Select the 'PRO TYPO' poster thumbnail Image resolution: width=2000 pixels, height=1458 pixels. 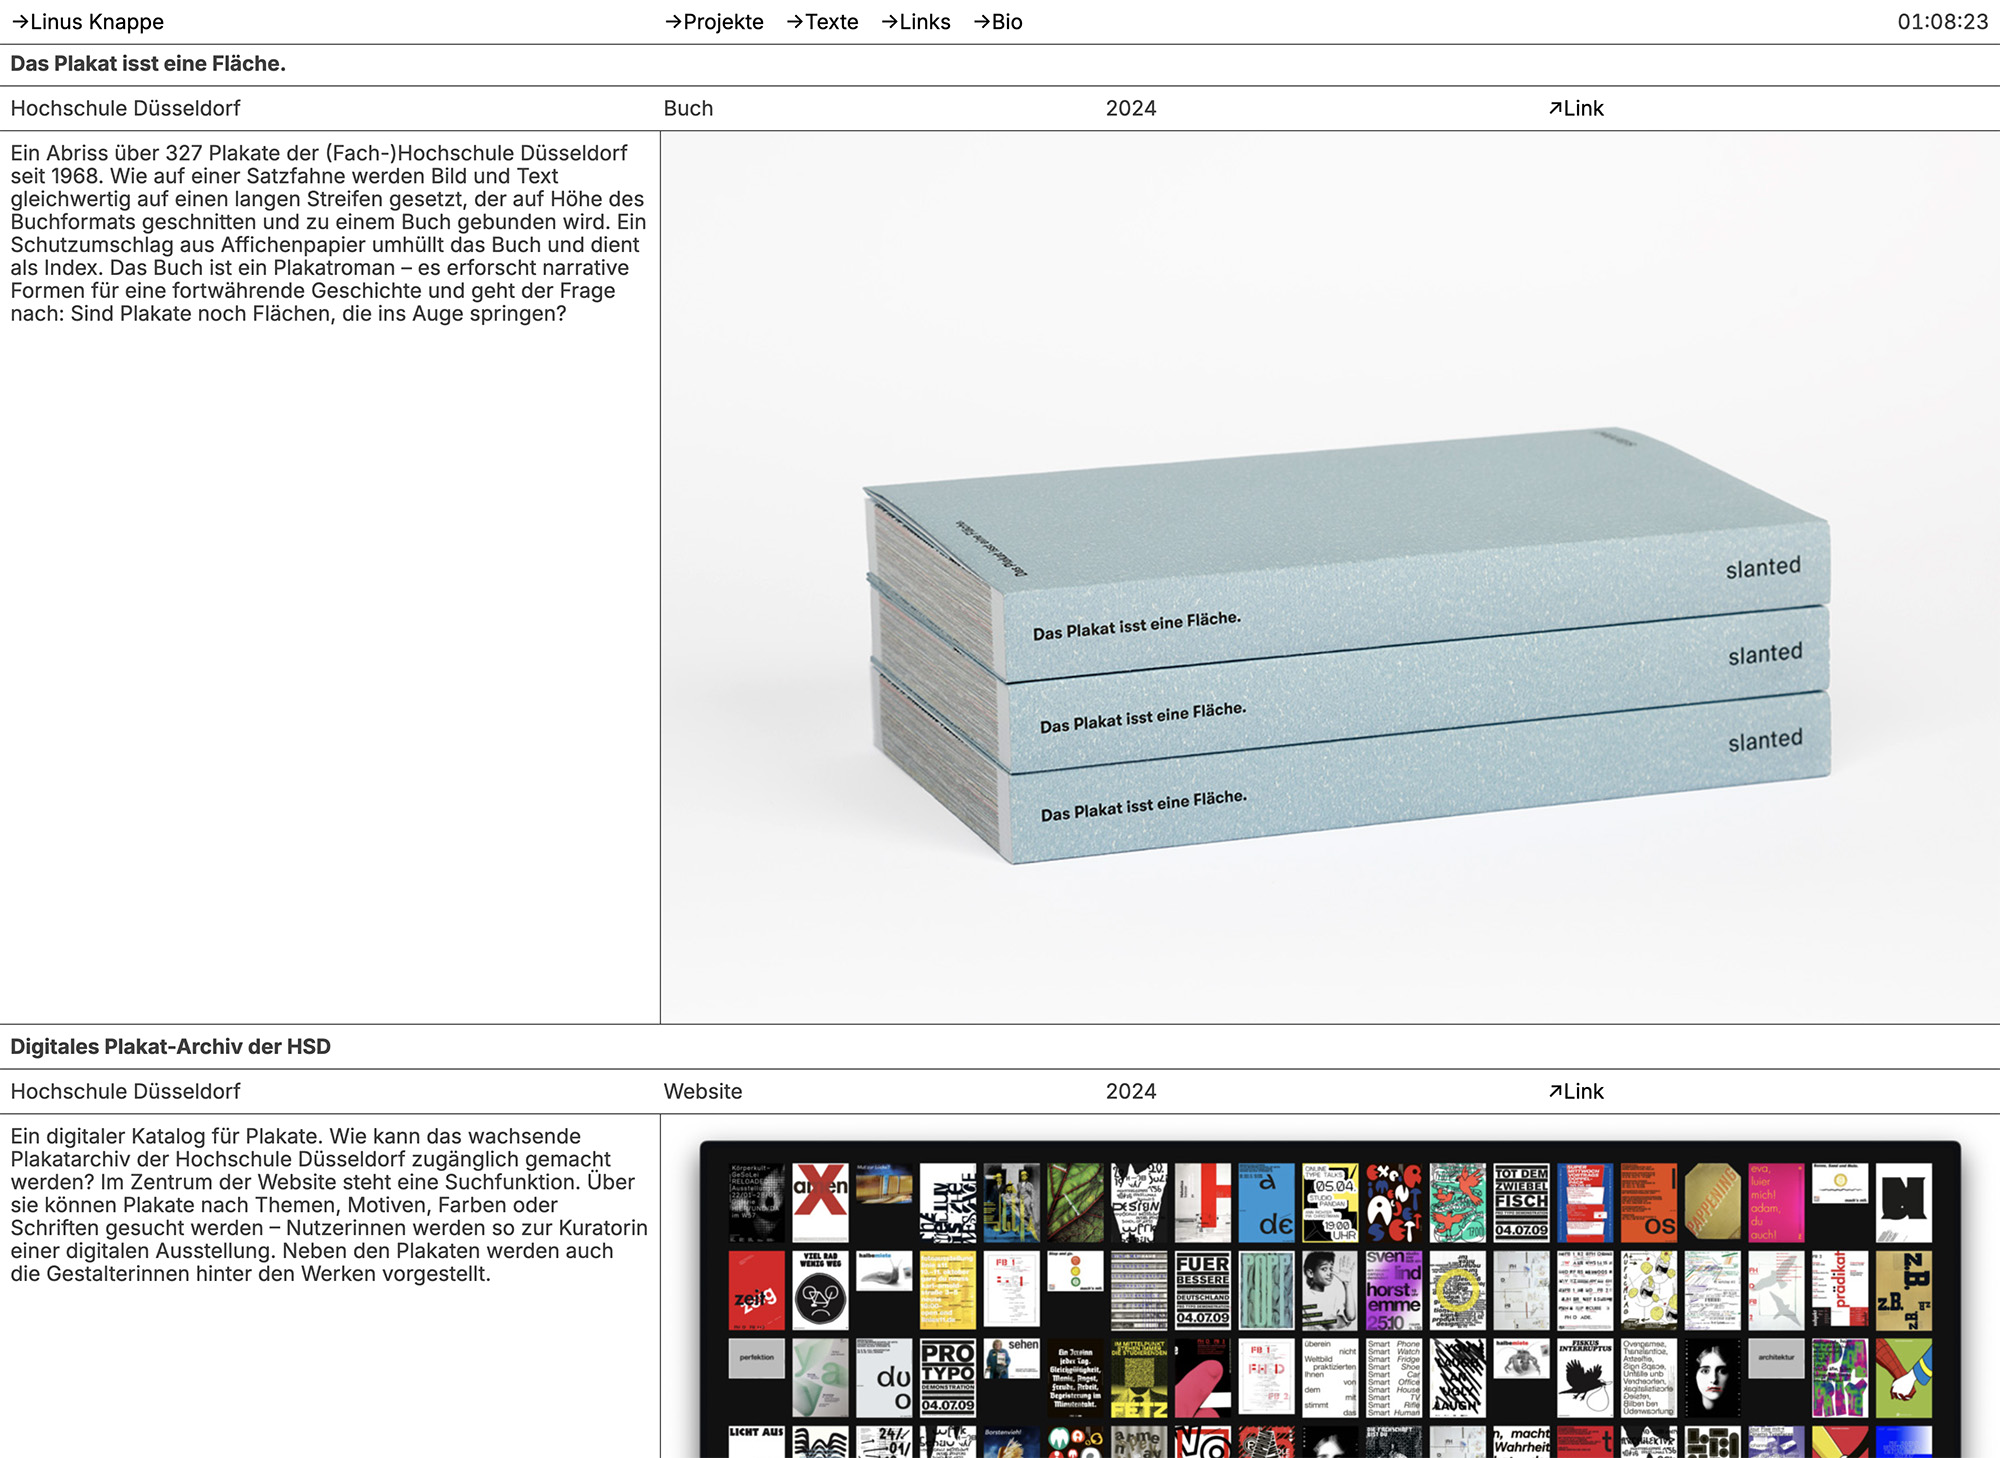(x=948, y=1378)
